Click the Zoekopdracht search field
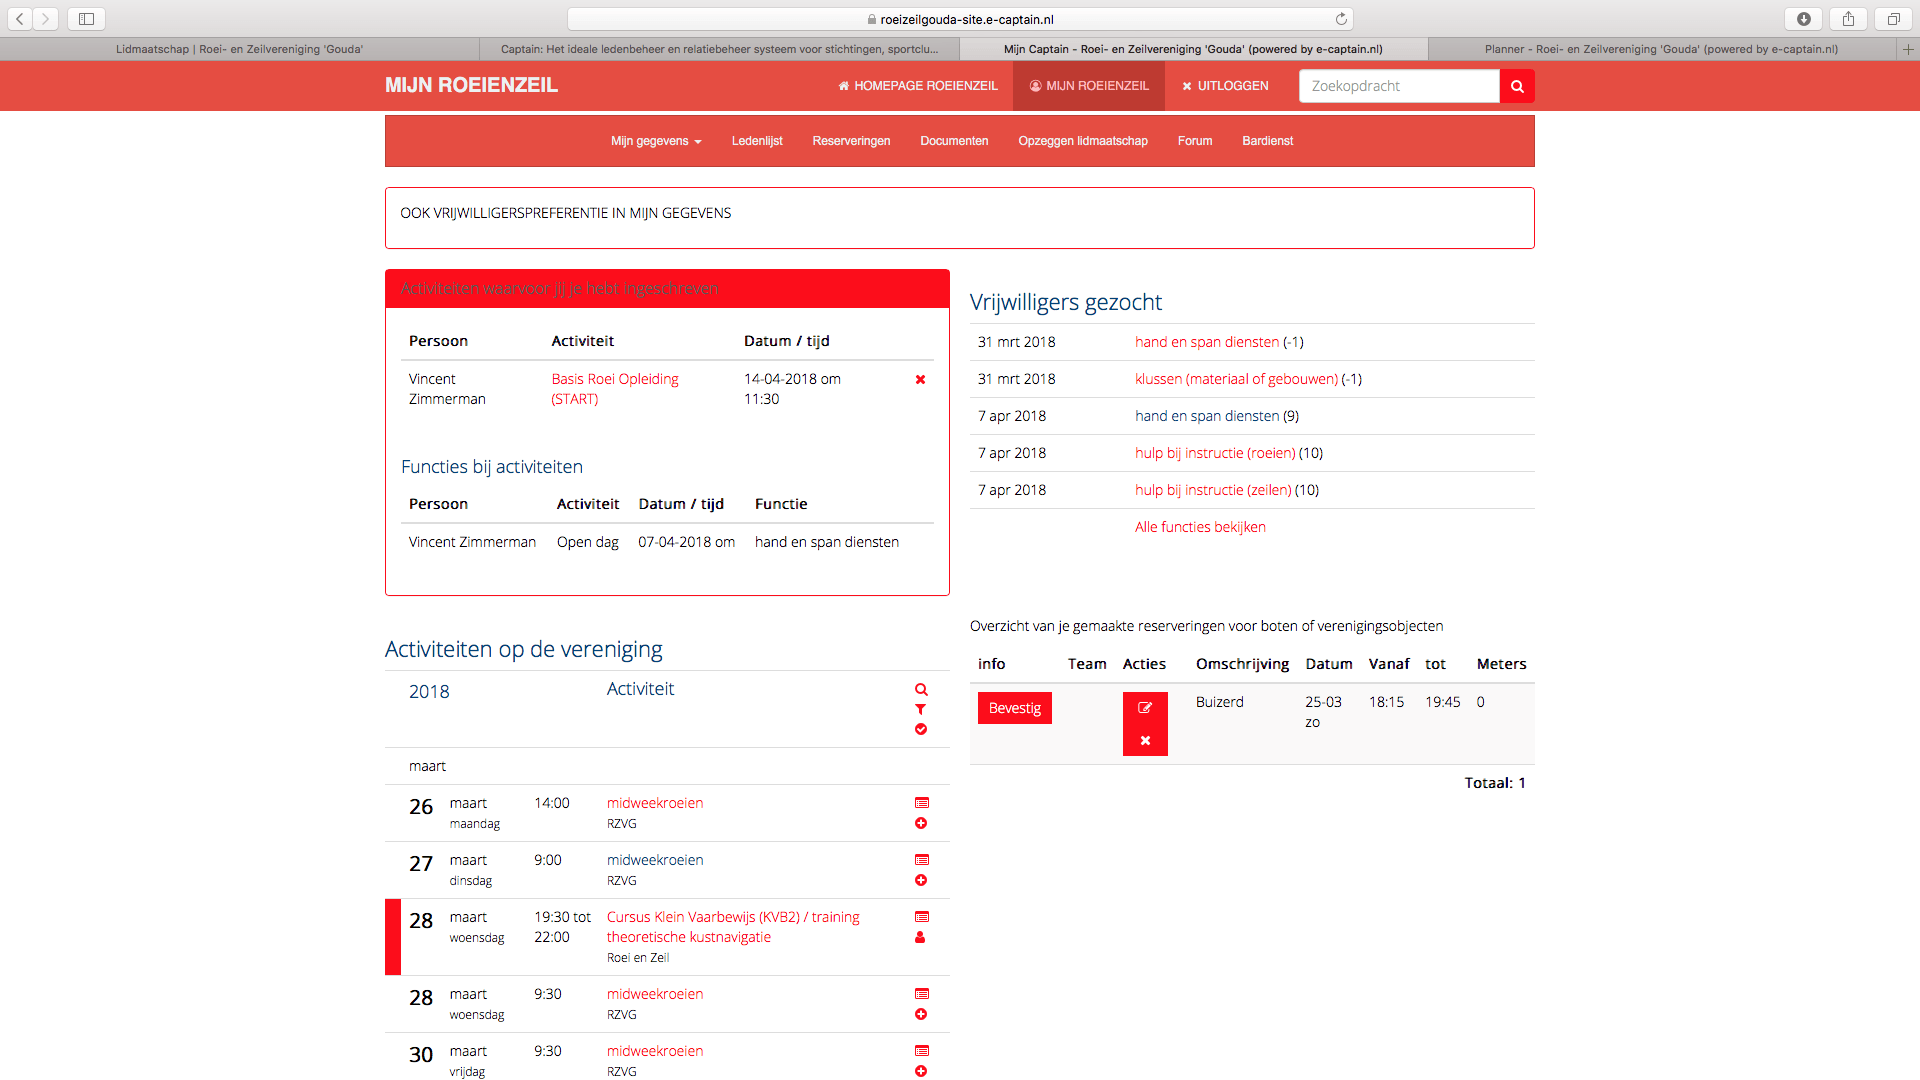Screen dimensions: 1920x1080 (1399, 86)
